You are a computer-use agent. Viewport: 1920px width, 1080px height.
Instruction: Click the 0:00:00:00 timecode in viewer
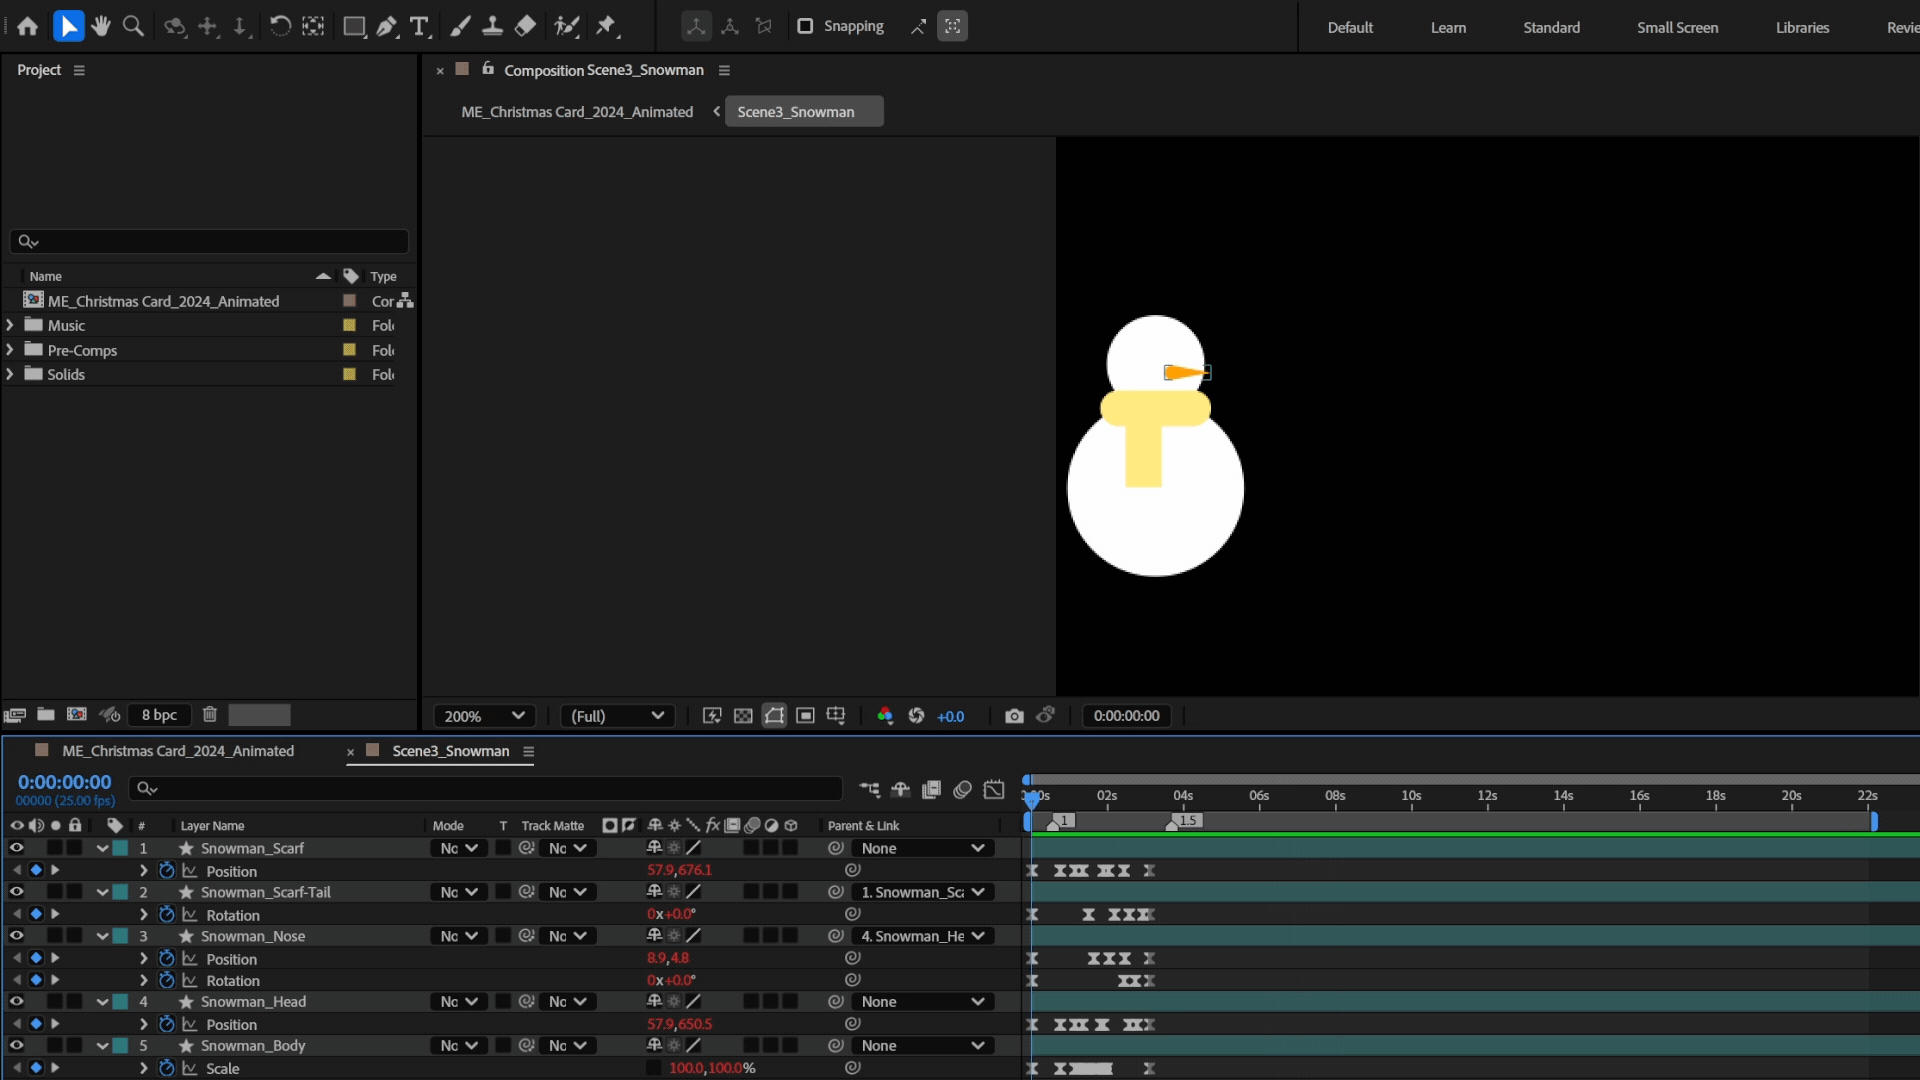tap(1126, 716)
